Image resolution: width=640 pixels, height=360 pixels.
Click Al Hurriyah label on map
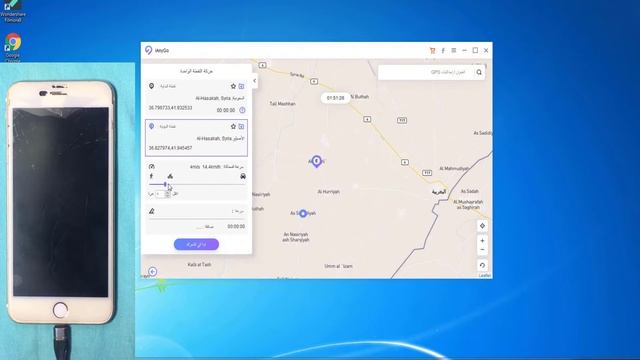point(329,191)
